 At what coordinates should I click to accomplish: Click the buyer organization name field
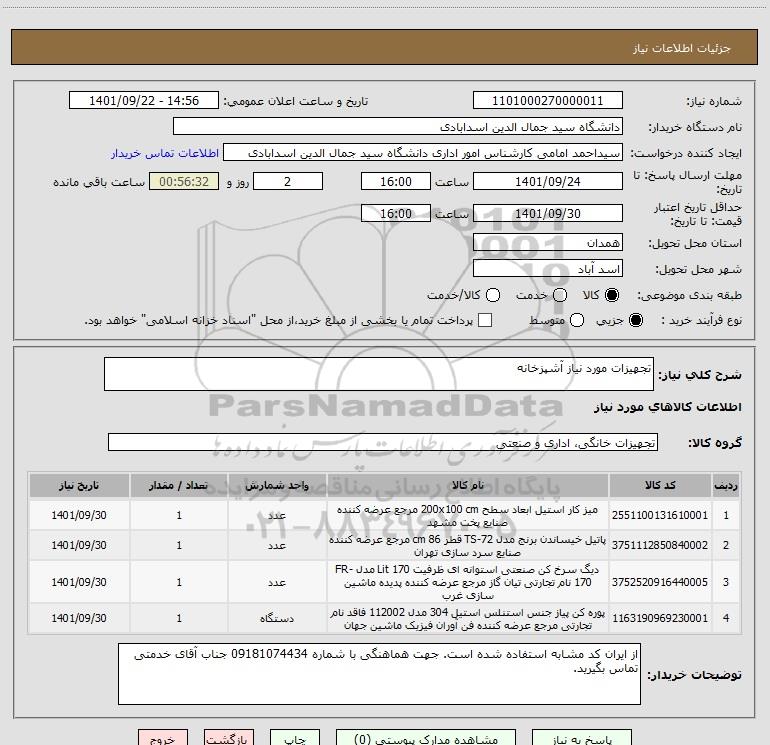click(x=398, y=127)
